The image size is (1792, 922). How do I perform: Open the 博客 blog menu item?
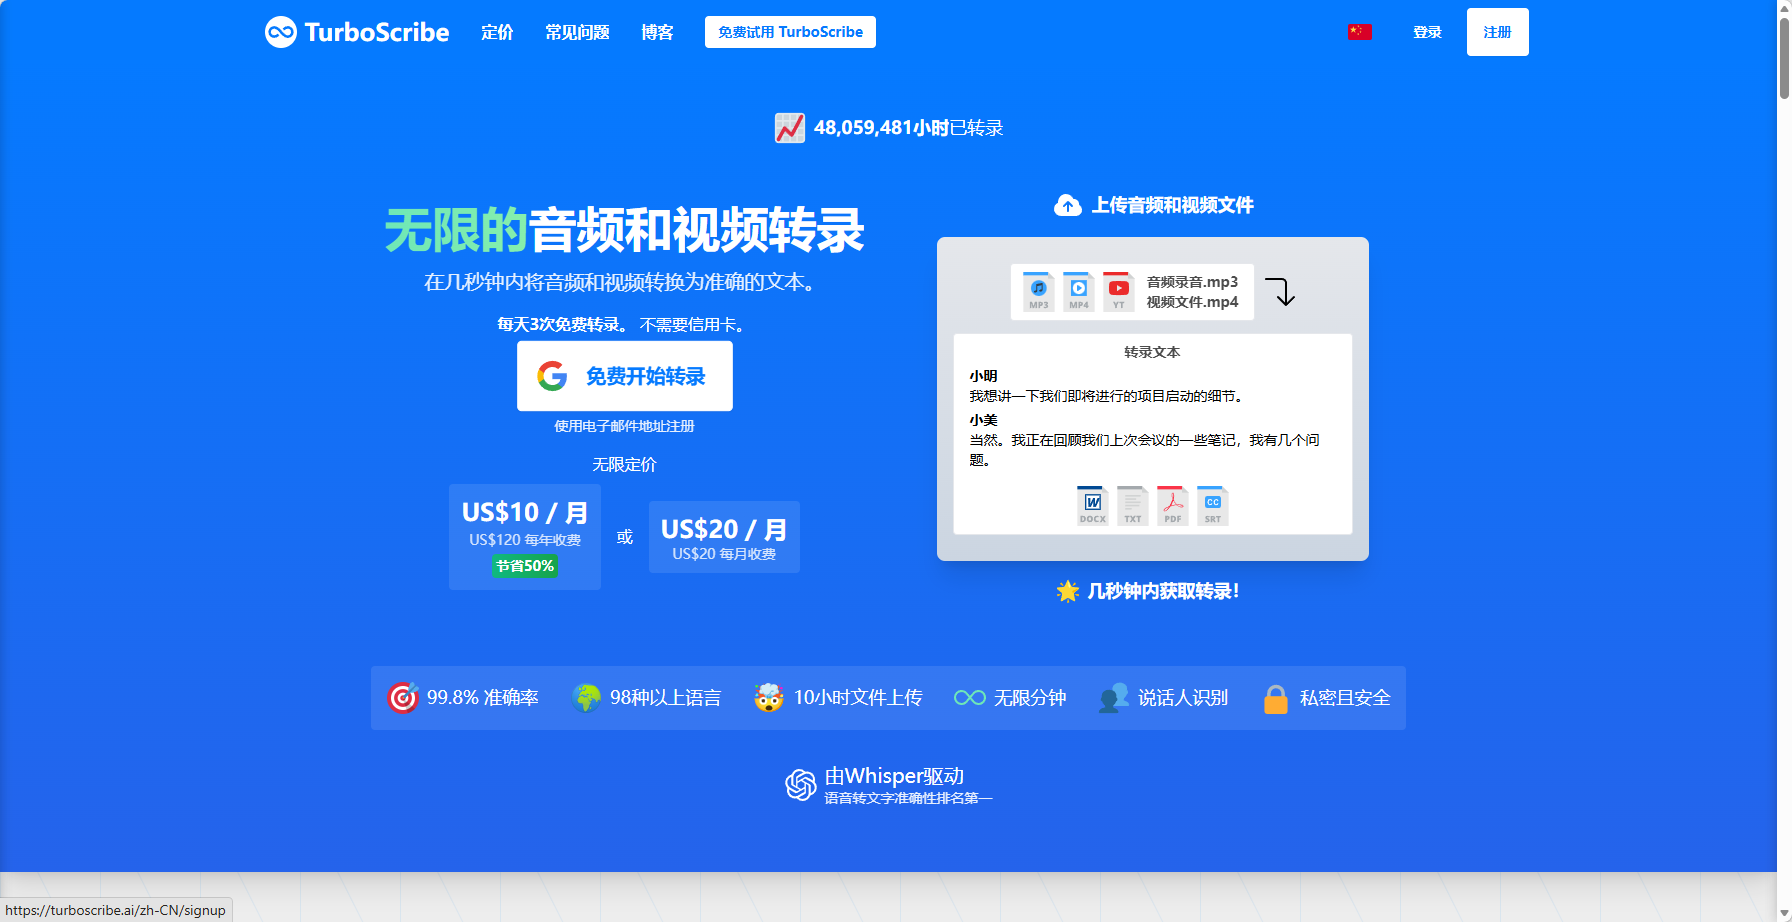657,32
